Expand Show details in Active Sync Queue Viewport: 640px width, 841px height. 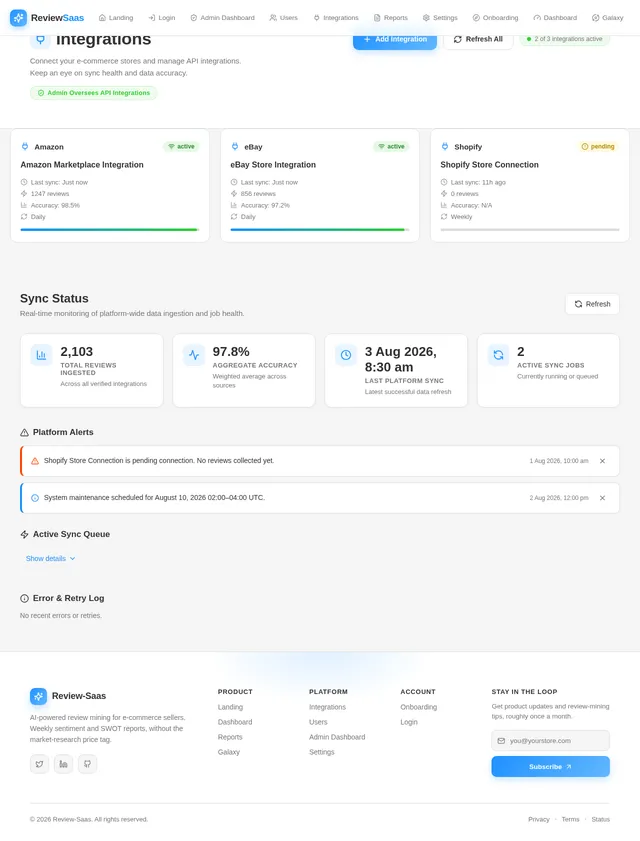click(x=50, y=558)
